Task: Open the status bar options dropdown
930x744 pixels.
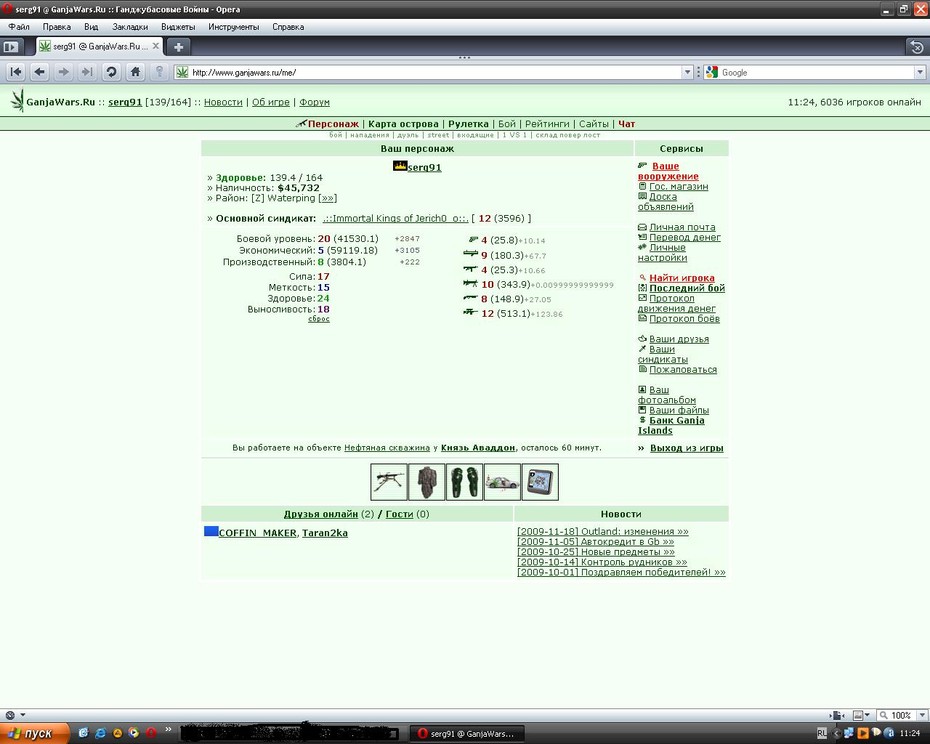Action: coord(23,715)
